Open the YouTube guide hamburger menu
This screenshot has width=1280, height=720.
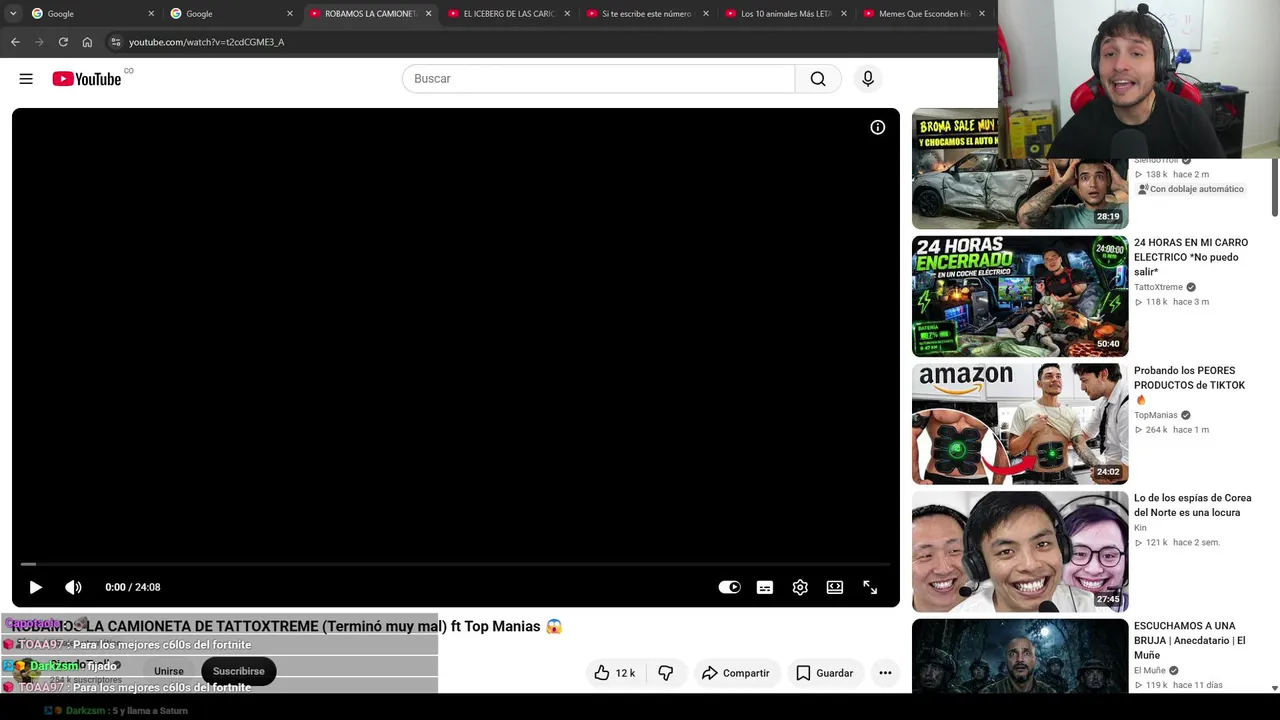tap(26, 79)
